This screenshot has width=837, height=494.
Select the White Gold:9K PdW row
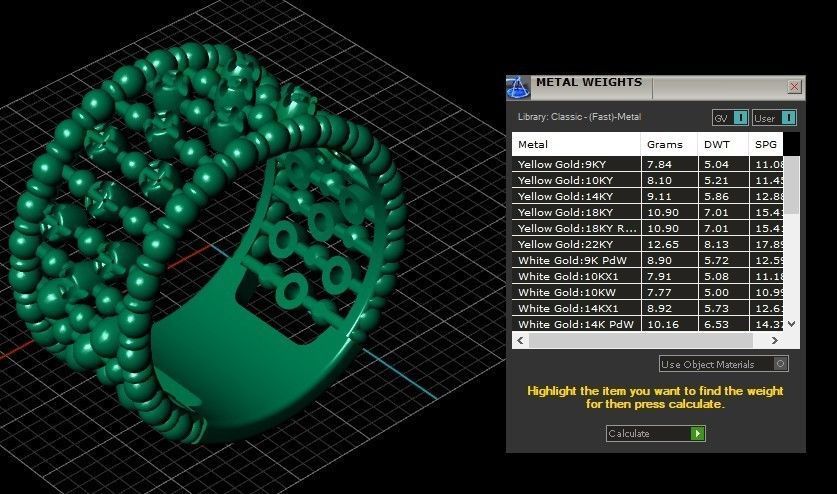pos(648,260)
